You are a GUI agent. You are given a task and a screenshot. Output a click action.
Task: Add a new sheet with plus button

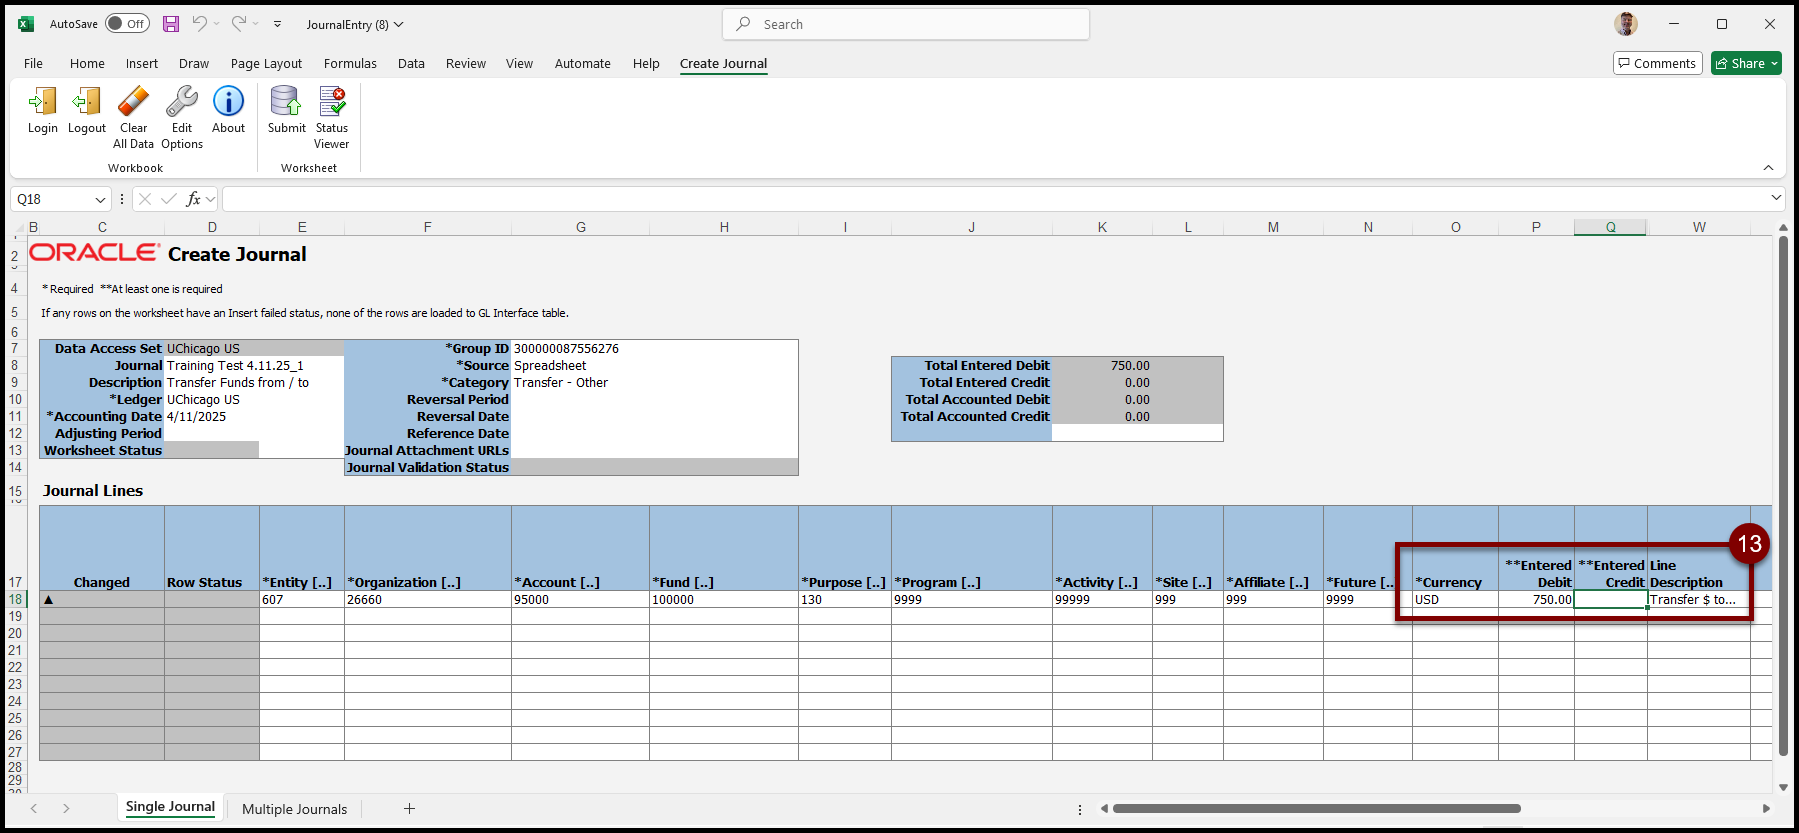pos(409,809)
